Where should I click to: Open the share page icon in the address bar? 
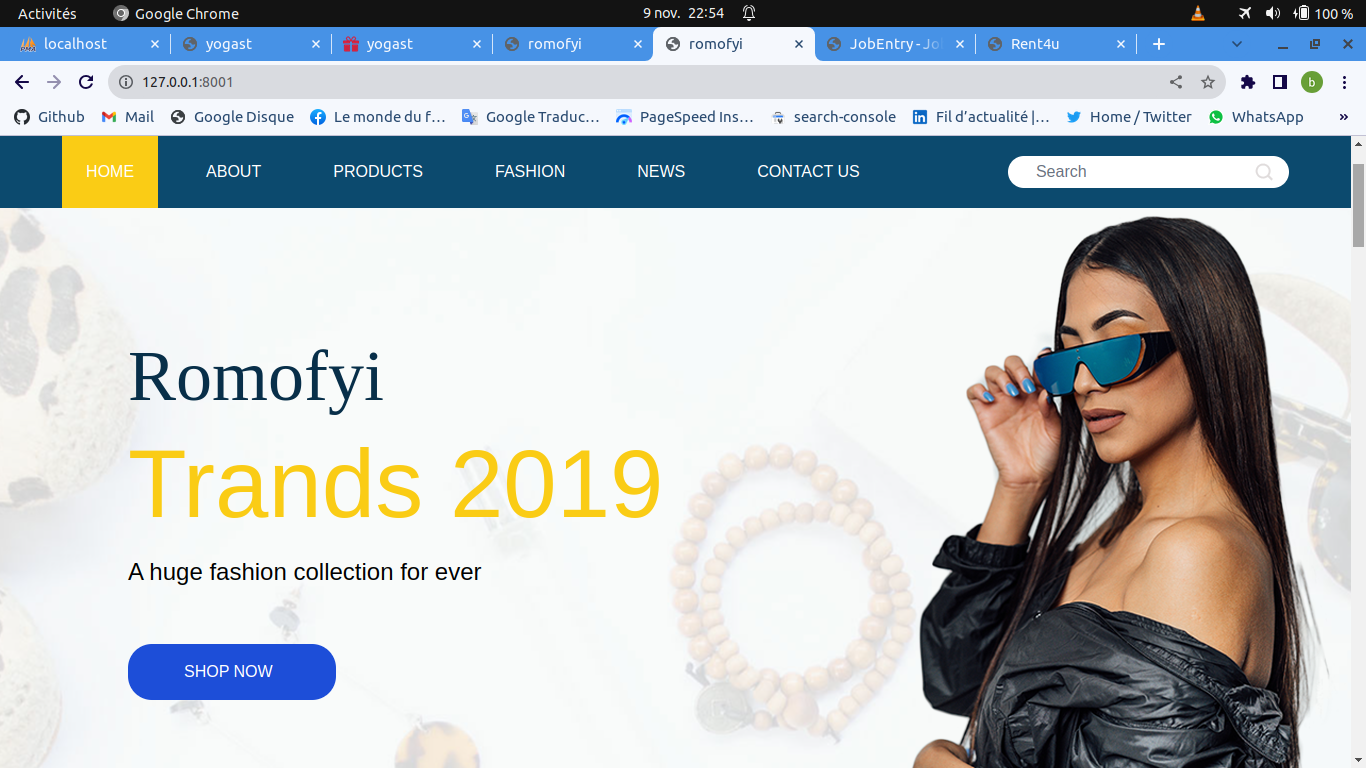[1176, 82]
